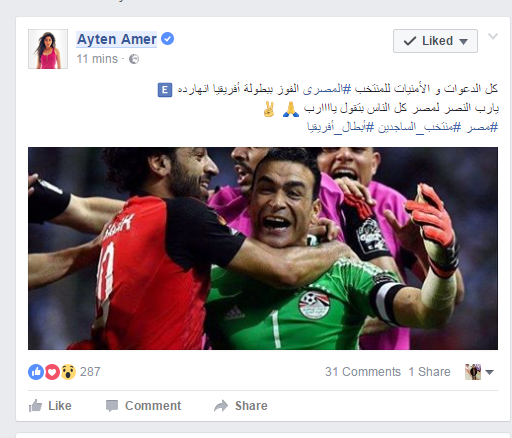Open Ayten Amer's profile name link
Viewport: 512px width, 438px height.
coord(116,39)
